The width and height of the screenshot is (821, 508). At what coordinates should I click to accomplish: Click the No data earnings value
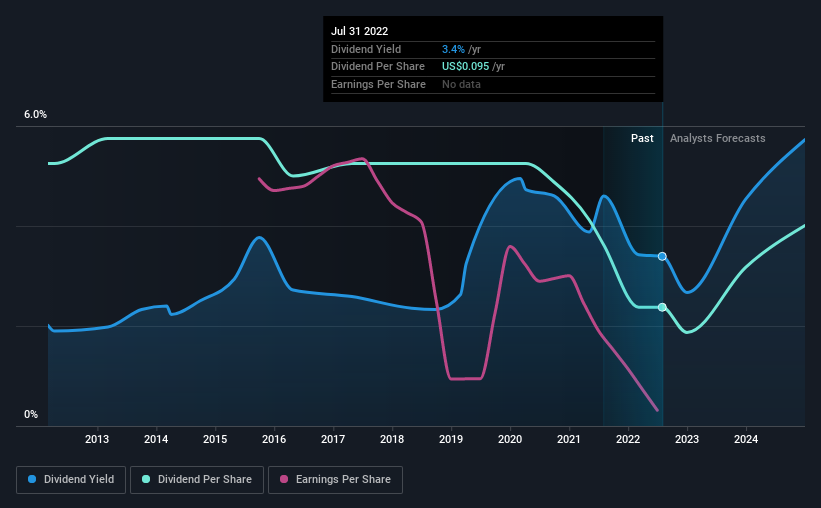(x=461, y=84)
